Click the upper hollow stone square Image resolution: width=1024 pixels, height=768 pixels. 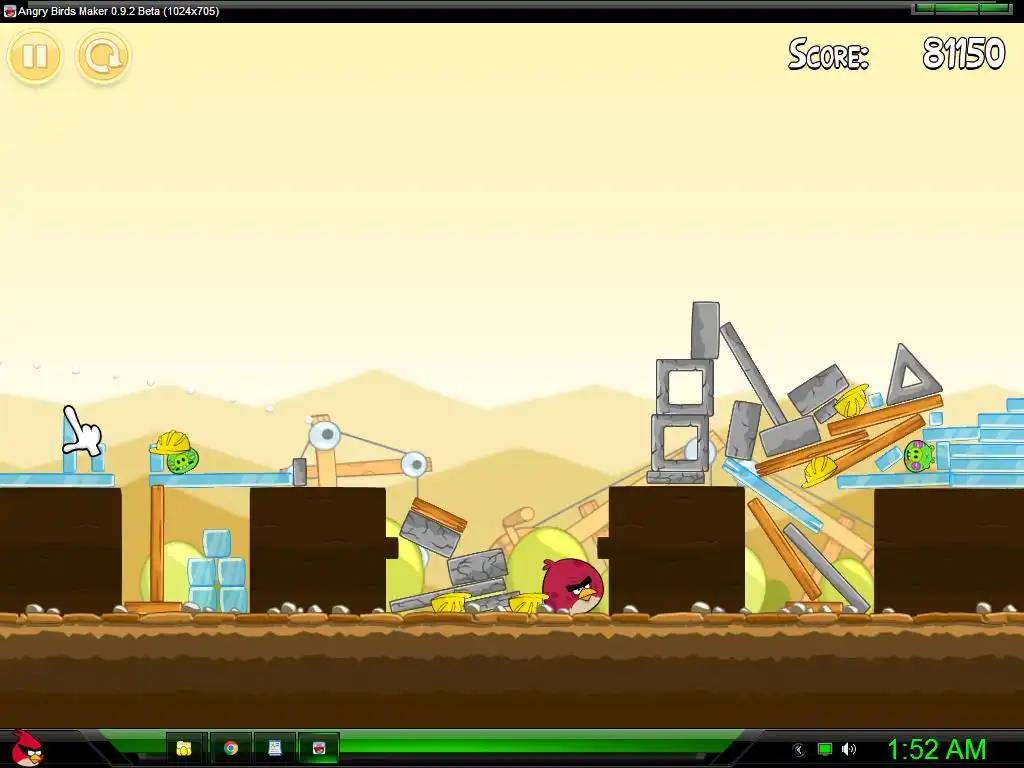point(684,386)
